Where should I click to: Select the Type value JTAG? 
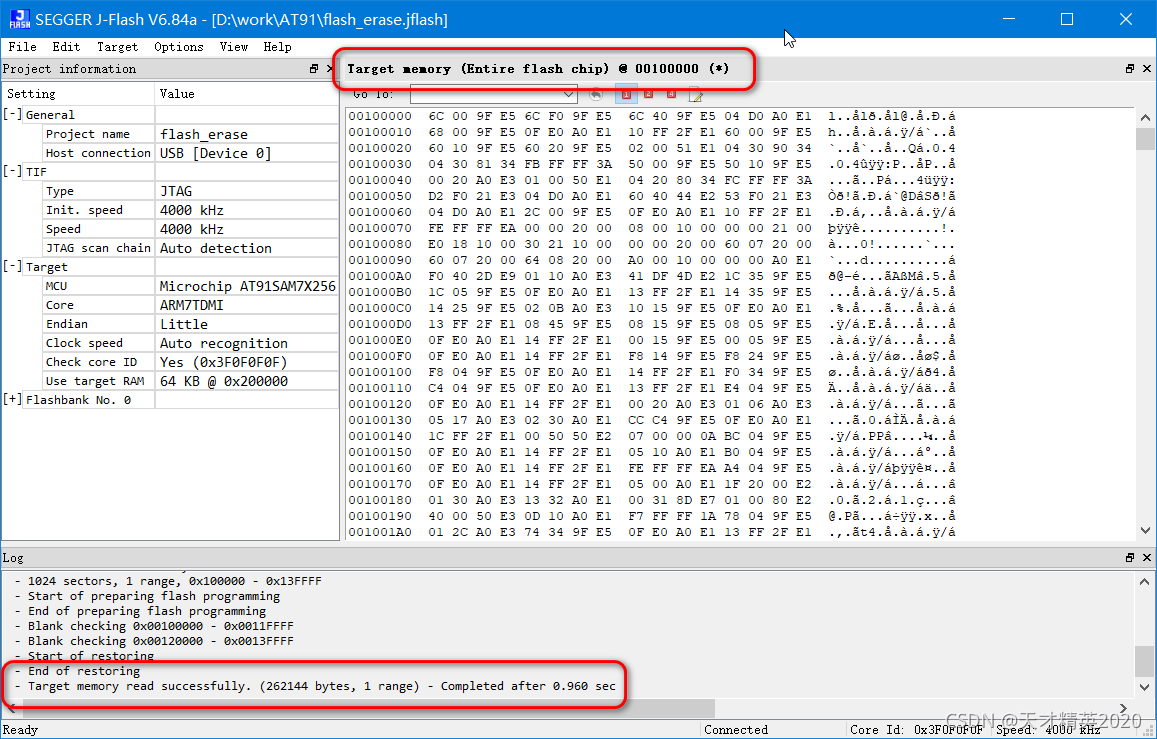pos(176,191)
